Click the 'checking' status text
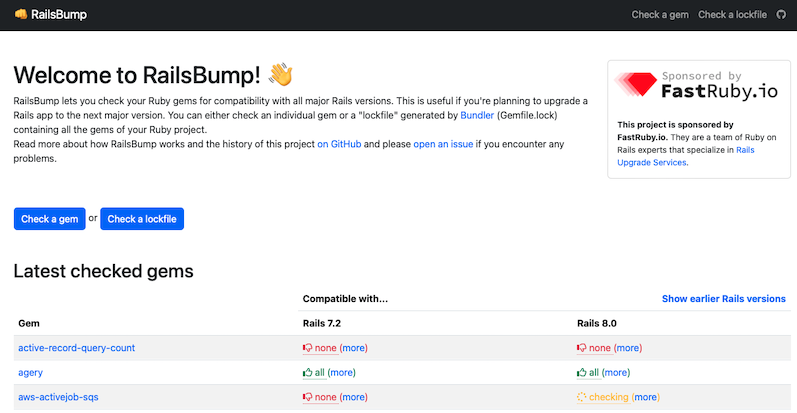The width and height of the screenshot is (797, 413). 608,397
